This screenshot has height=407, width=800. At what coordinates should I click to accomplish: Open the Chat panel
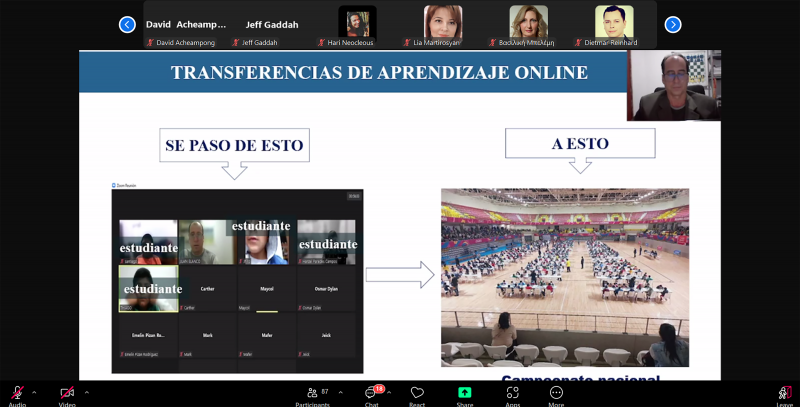(371, 393)
